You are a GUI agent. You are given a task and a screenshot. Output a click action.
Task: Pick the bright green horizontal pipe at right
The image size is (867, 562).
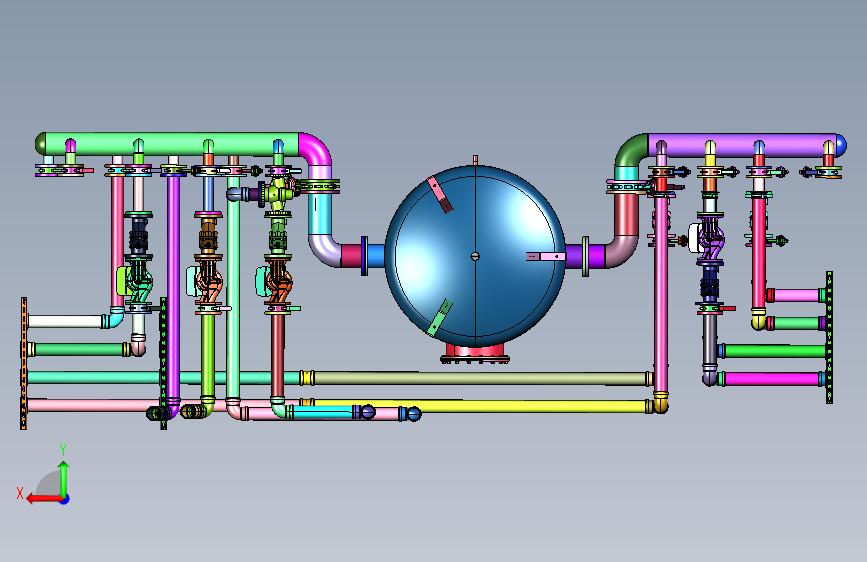click(x=775, y=351)
